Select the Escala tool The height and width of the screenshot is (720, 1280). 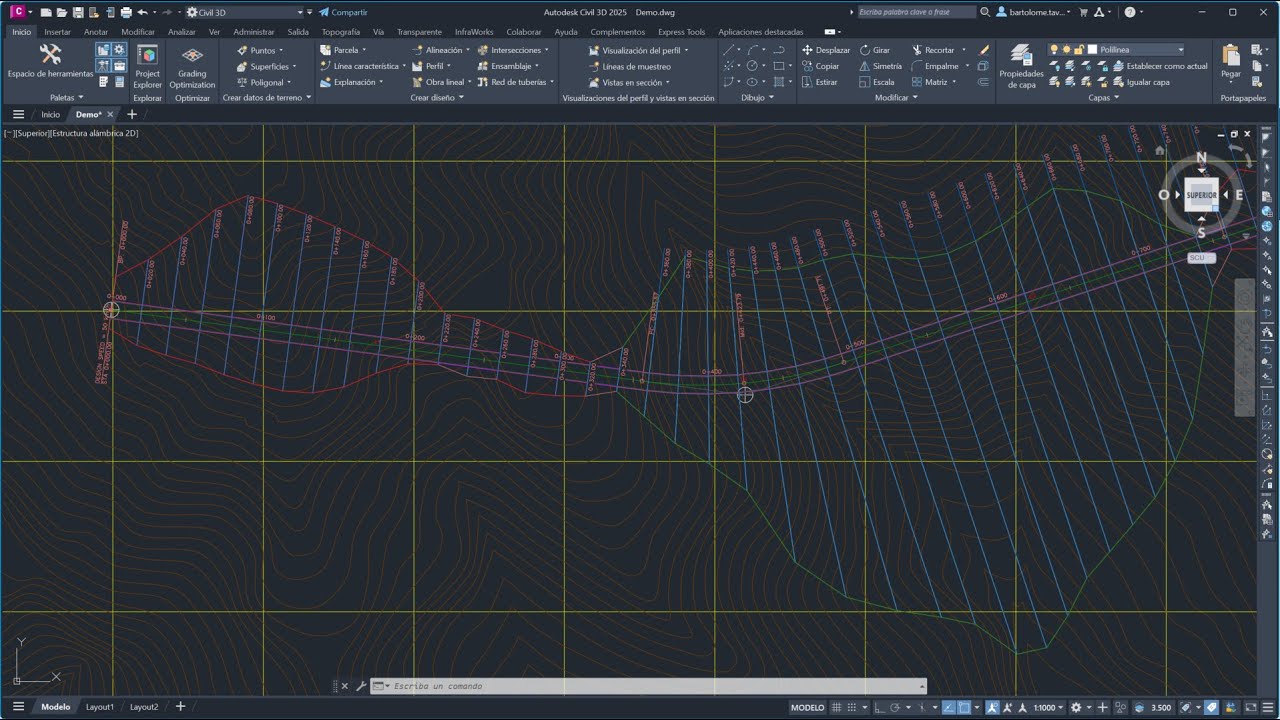[x=877, y=82]
